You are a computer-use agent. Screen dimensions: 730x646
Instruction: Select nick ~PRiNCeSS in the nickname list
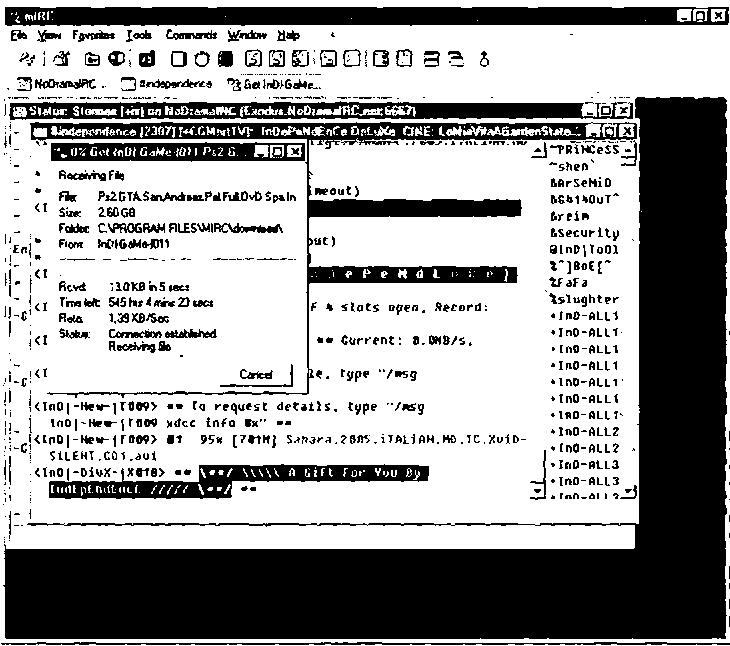tap(585, 150)
